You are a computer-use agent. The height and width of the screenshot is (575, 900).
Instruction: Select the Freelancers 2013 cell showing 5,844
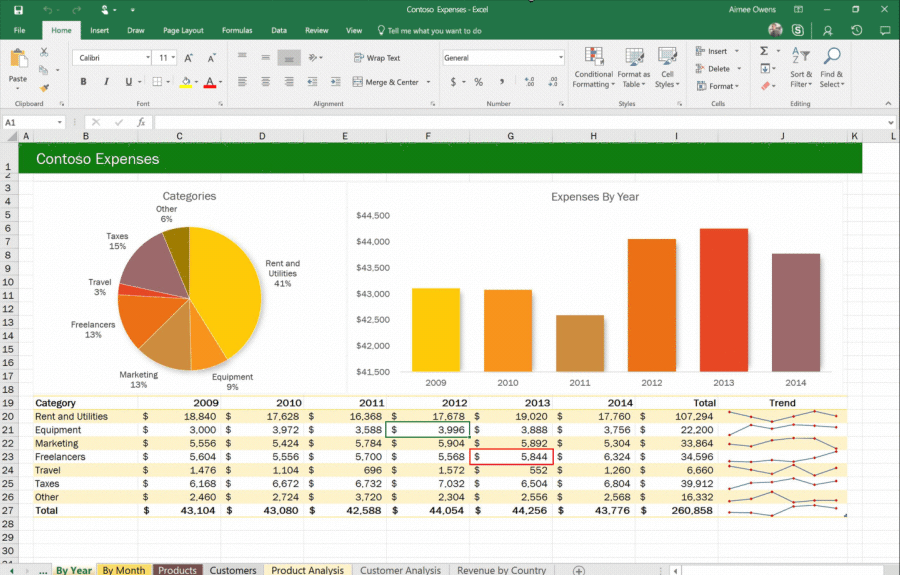(x=511, y=456)
